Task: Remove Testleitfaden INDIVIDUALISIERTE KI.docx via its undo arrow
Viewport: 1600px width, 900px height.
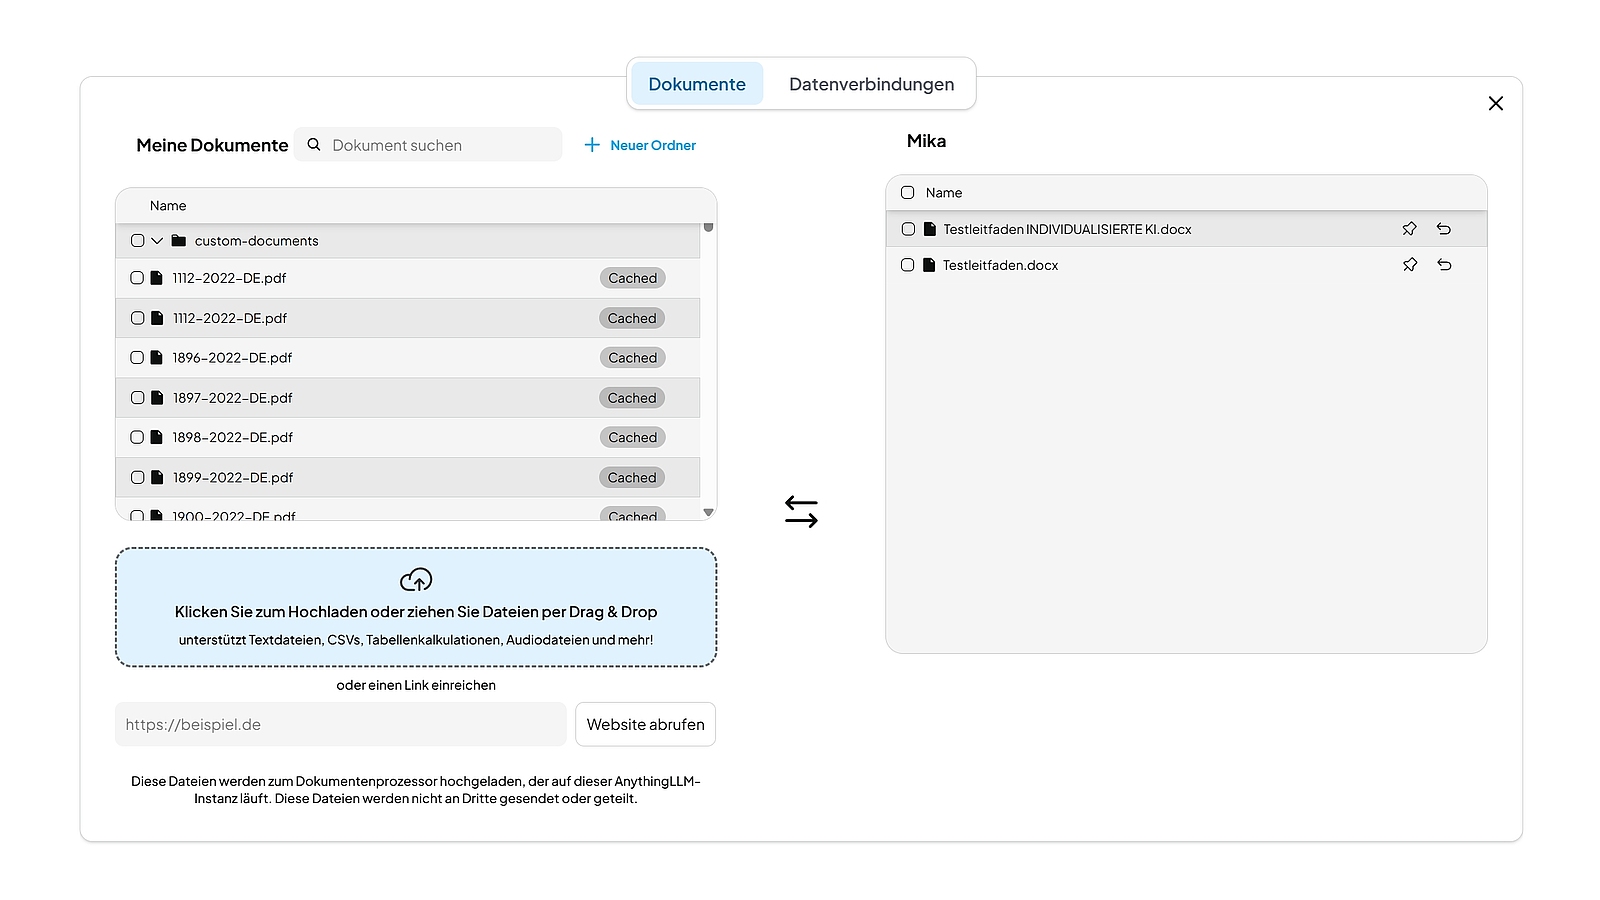Action: click(x=1444, y=229)
